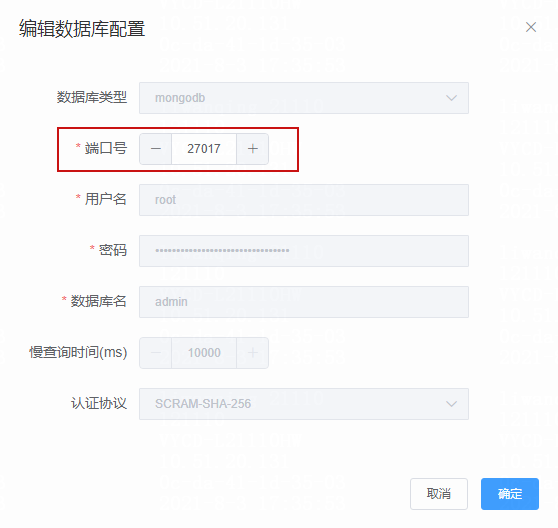Click the 数据库类型 label text
The height and width of the screenshot is (528, 558).
pos(92,97)
